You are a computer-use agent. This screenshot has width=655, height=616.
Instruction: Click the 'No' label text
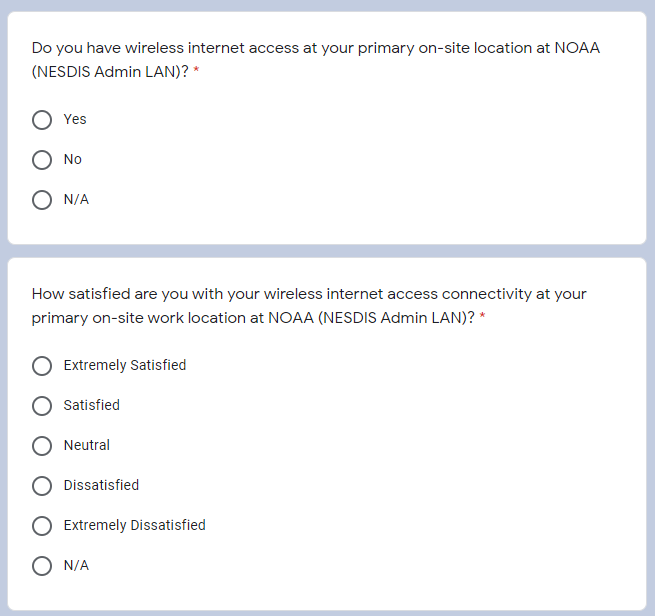(x=73, y=160)
